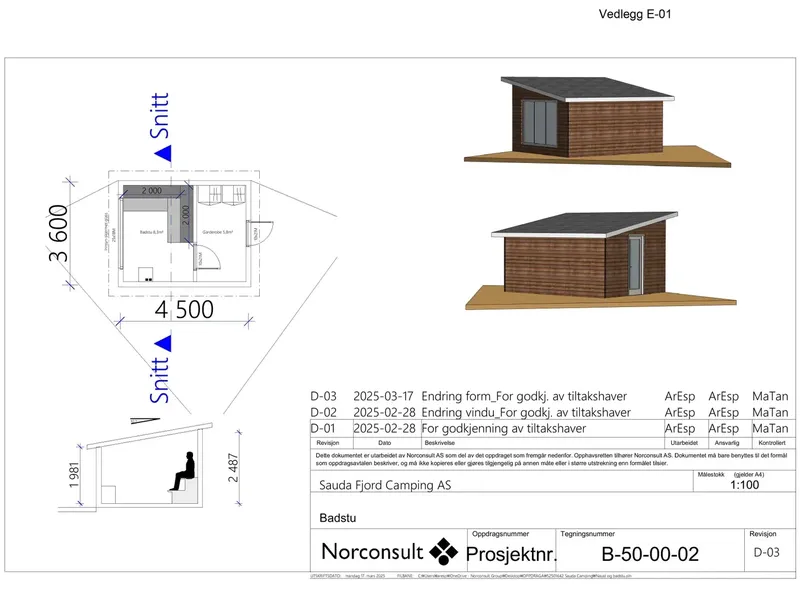Click 'Endring vindu_For godkj. av tiltakshaver'
The width and height of the screenshot is (800, 600).
pos(526,412)
